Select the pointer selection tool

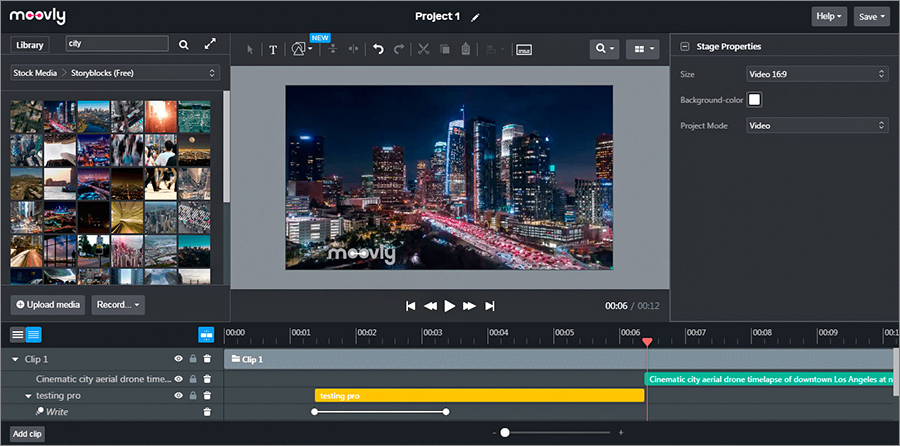point(250,49)
